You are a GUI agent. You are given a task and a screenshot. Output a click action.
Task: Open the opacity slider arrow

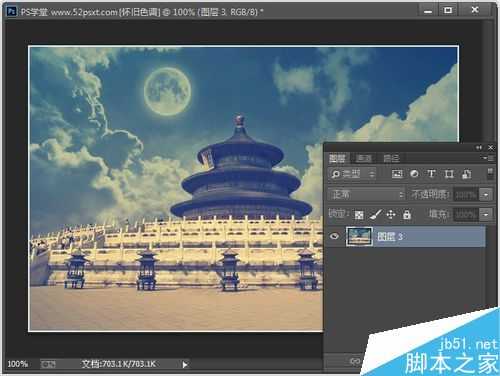point(486,194)
